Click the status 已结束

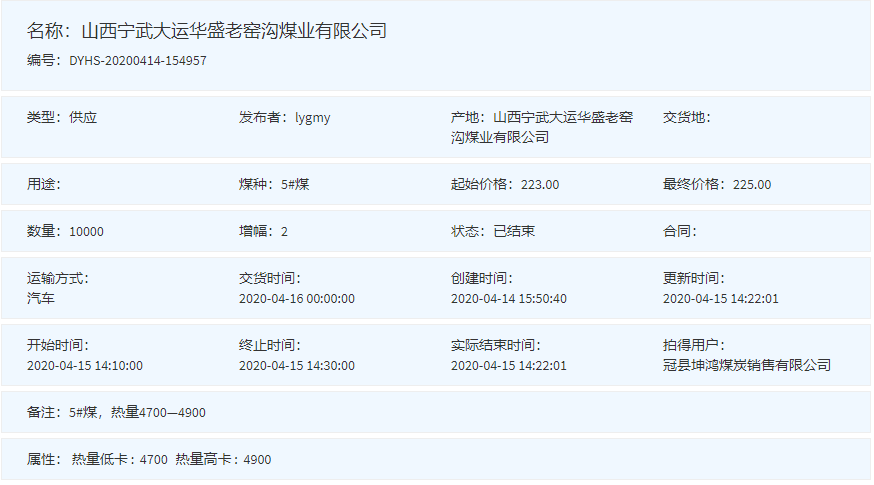(x=514, y=231)
